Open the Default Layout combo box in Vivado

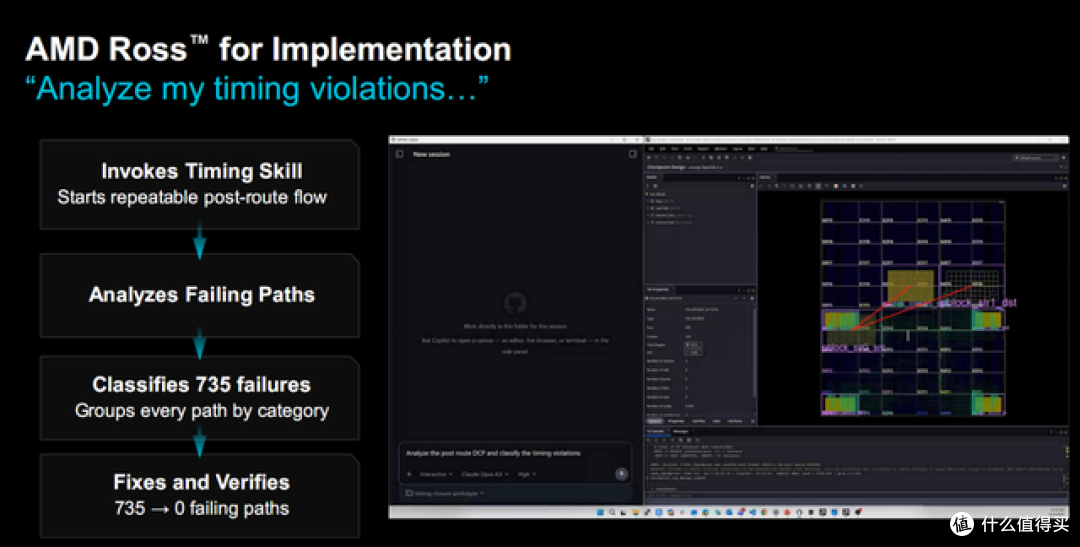coord(1036,158)
